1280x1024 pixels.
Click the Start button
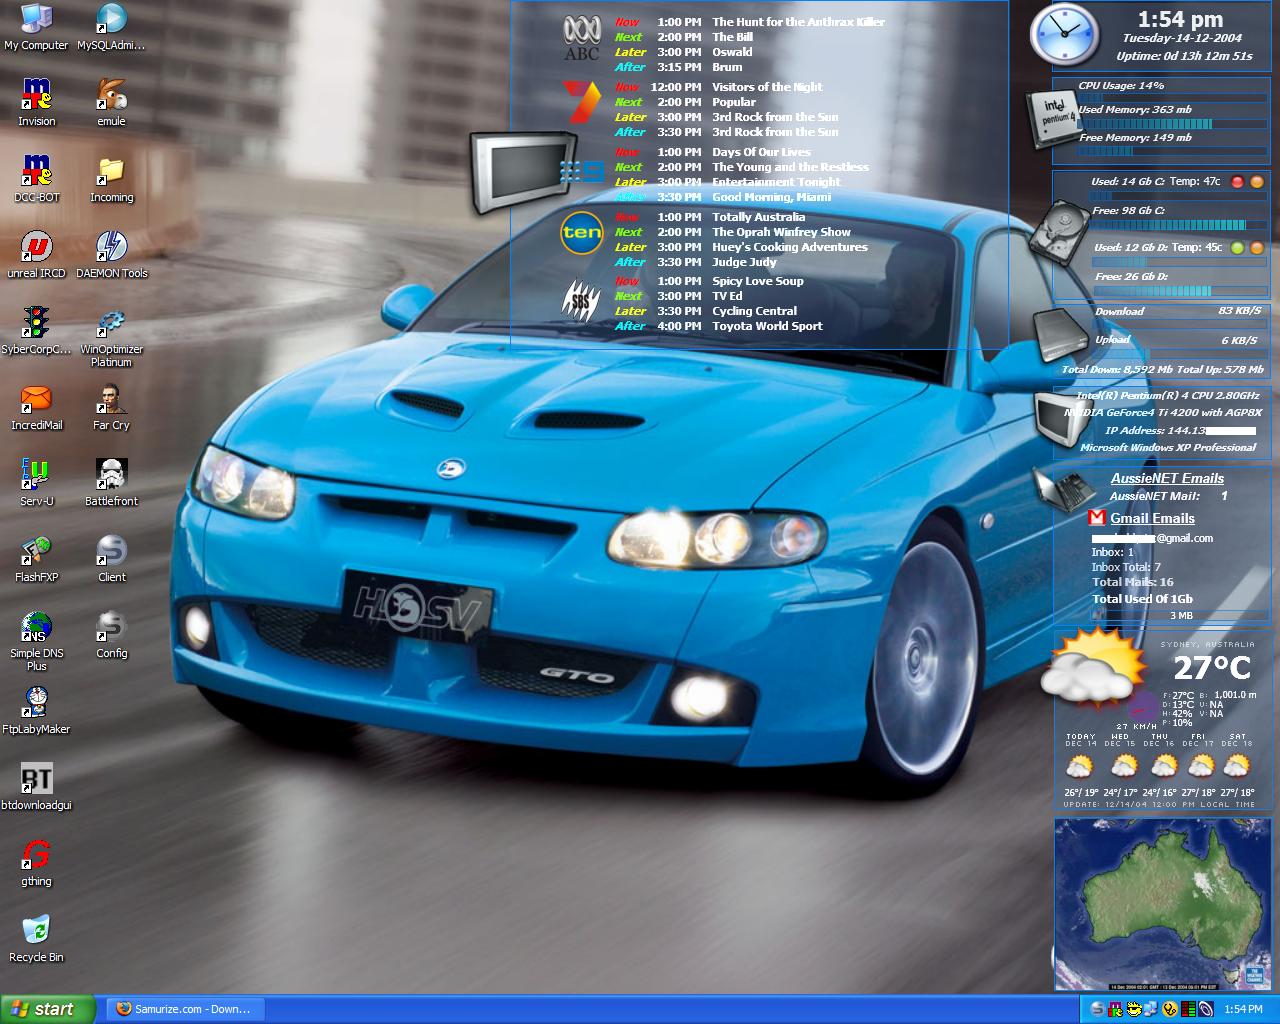(x=48, y=1009)
